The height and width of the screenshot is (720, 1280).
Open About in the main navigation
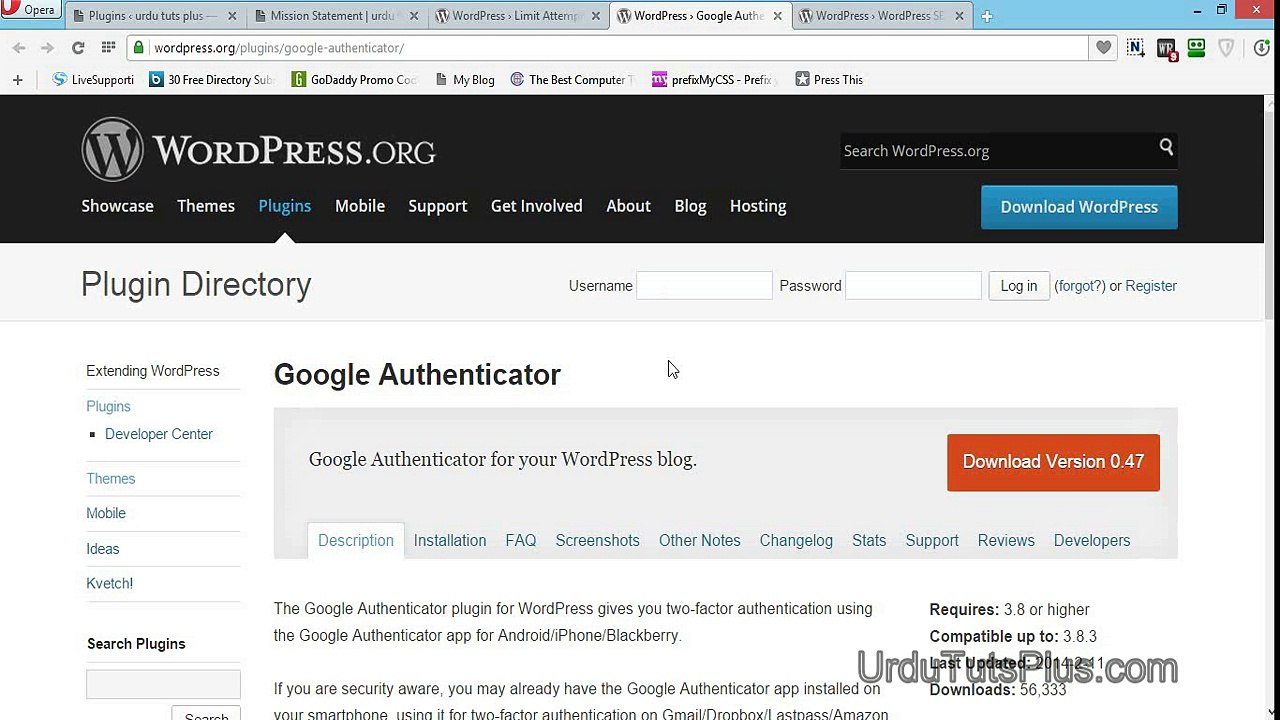pyautogui.click(x=628, y=206)
